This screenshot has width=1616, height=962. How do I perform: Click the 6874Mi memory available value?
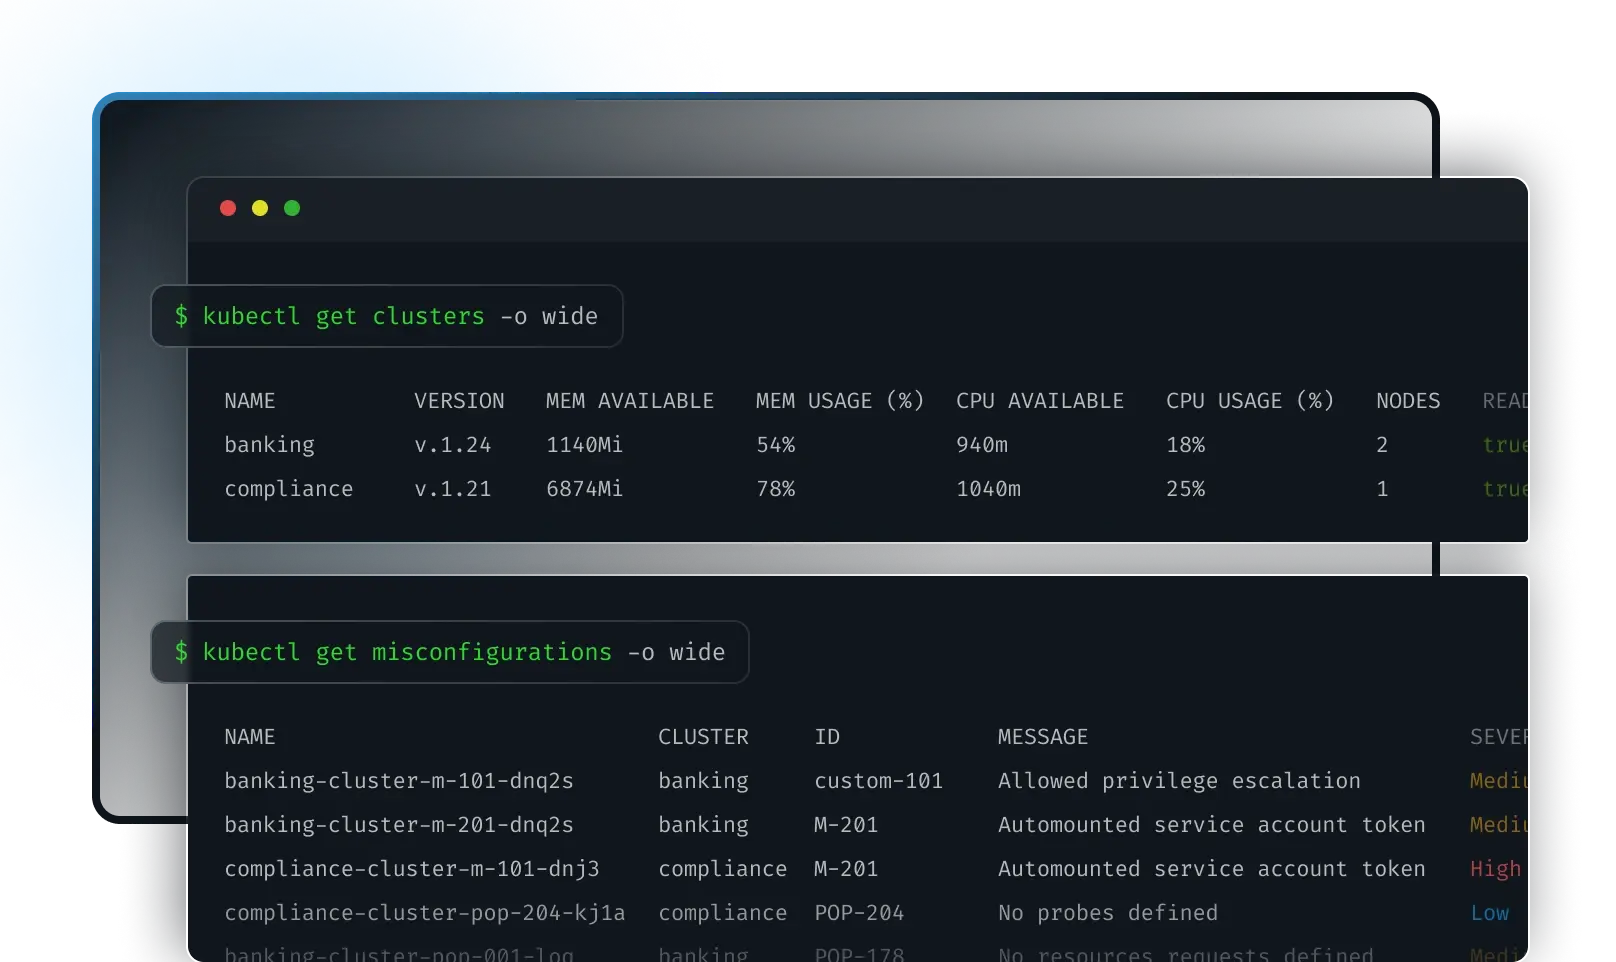[584, 489]
